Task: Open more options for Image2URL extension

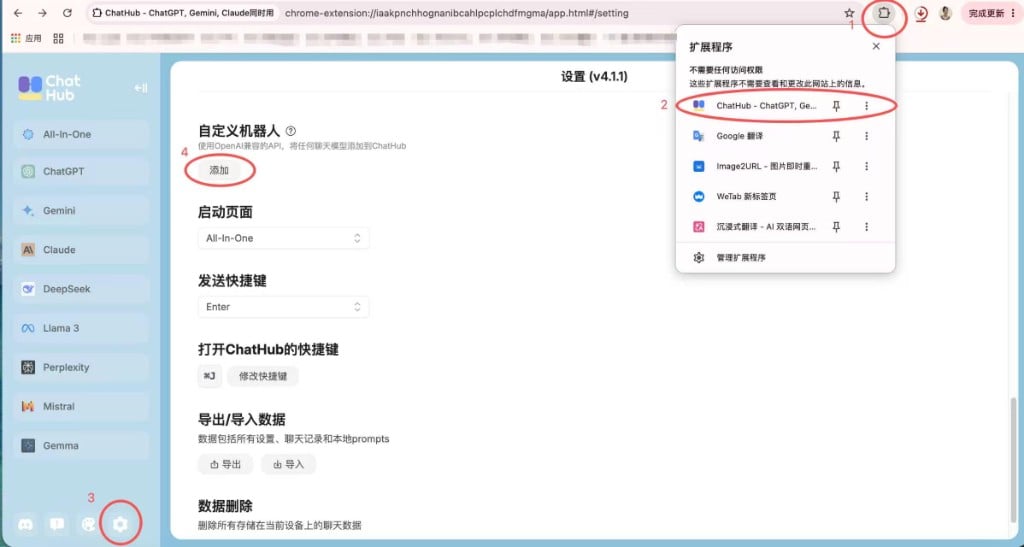Action: 867,166
